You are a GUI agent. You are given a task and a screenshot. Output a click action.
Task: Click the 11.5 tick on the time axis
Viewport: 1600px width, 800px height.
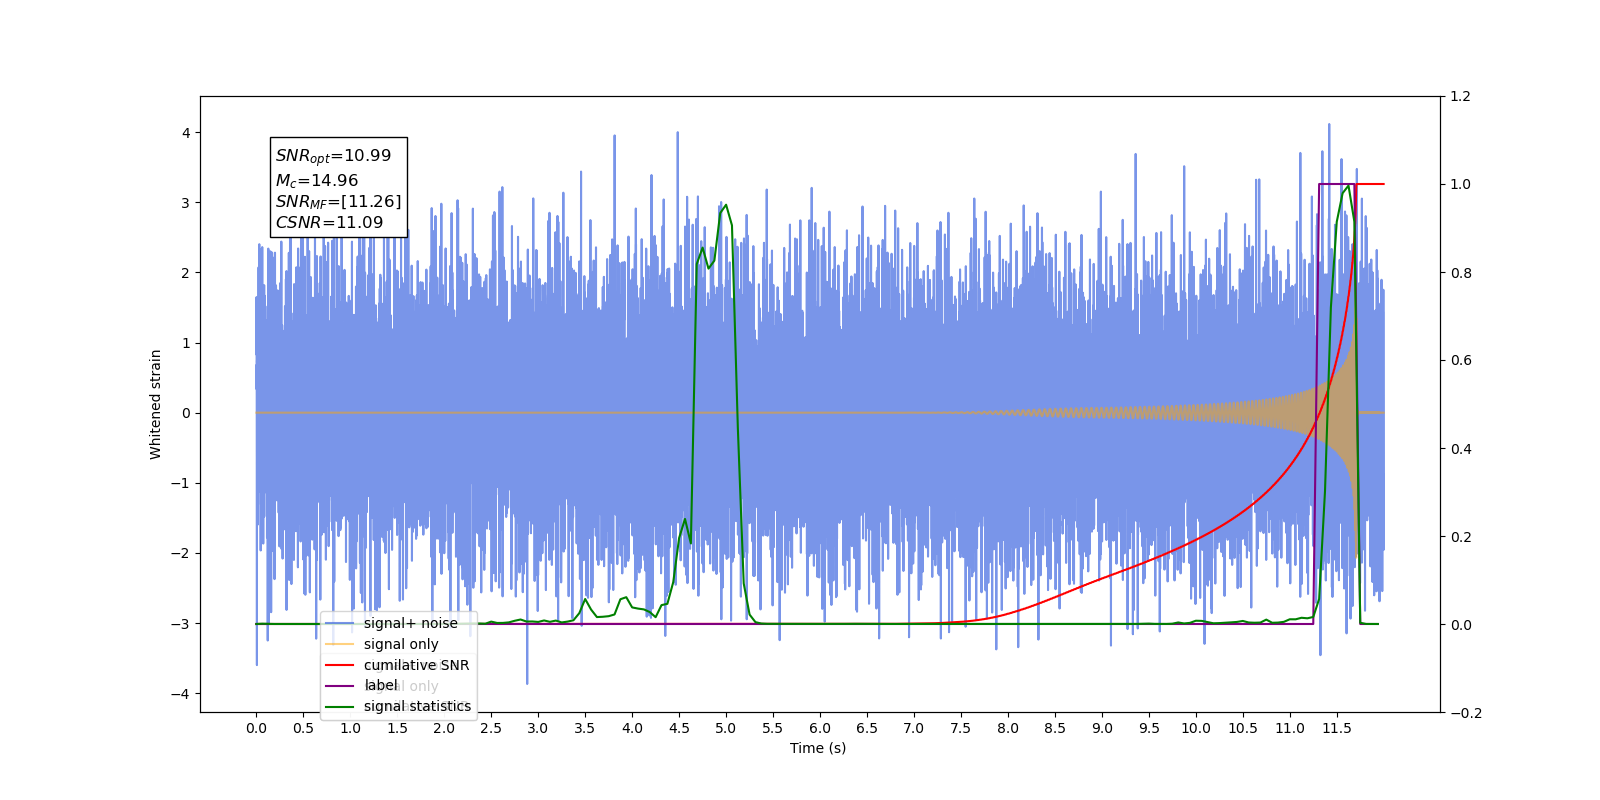point(1337,728)
